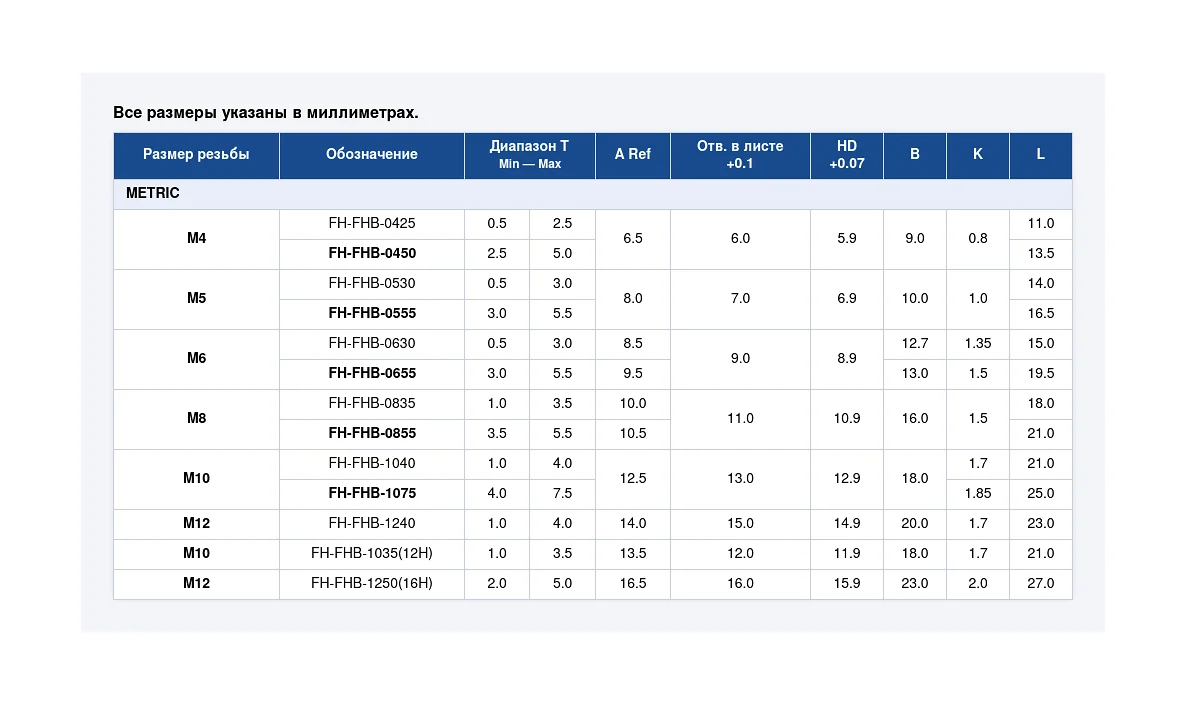Select the FH-FHB-0555 designation cell
Image resolution: width=1177 pixels, height=701 pixels.
pos(372,314)
